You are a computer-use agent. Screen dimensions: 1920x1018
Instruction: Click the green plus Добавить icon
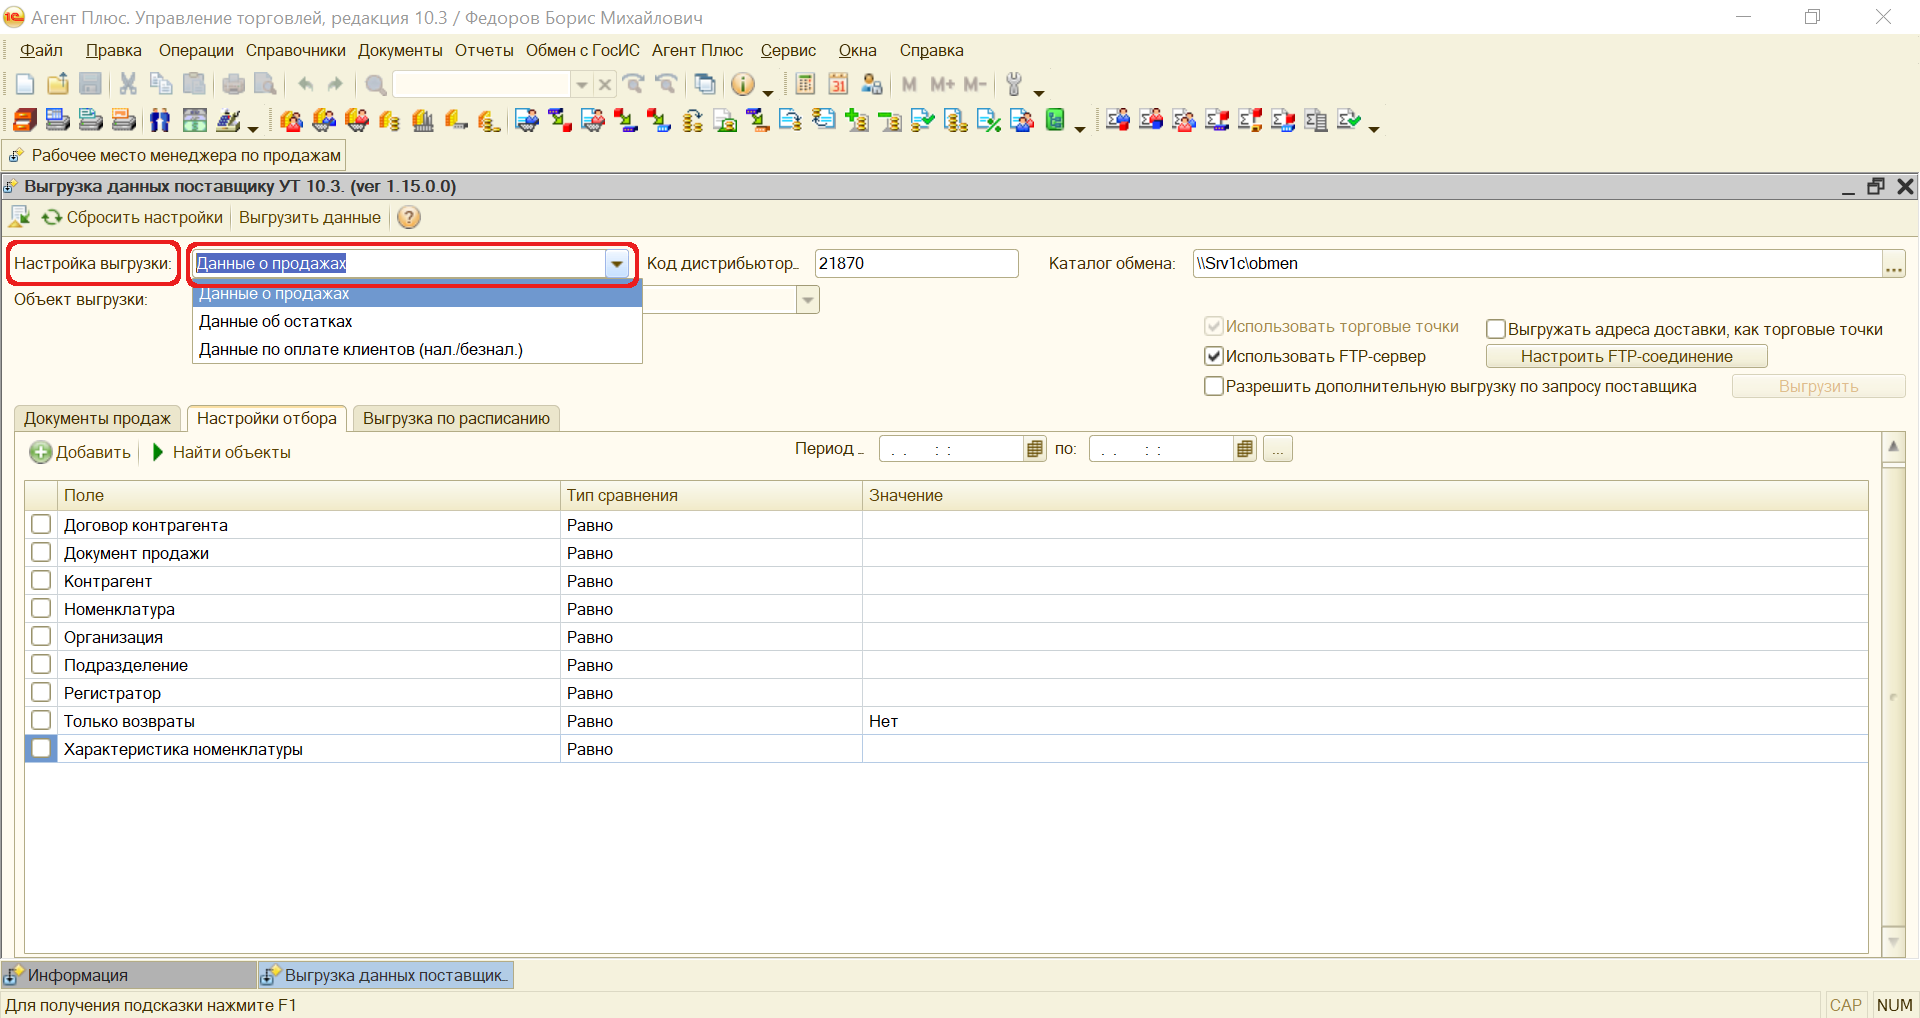point(40,452)
